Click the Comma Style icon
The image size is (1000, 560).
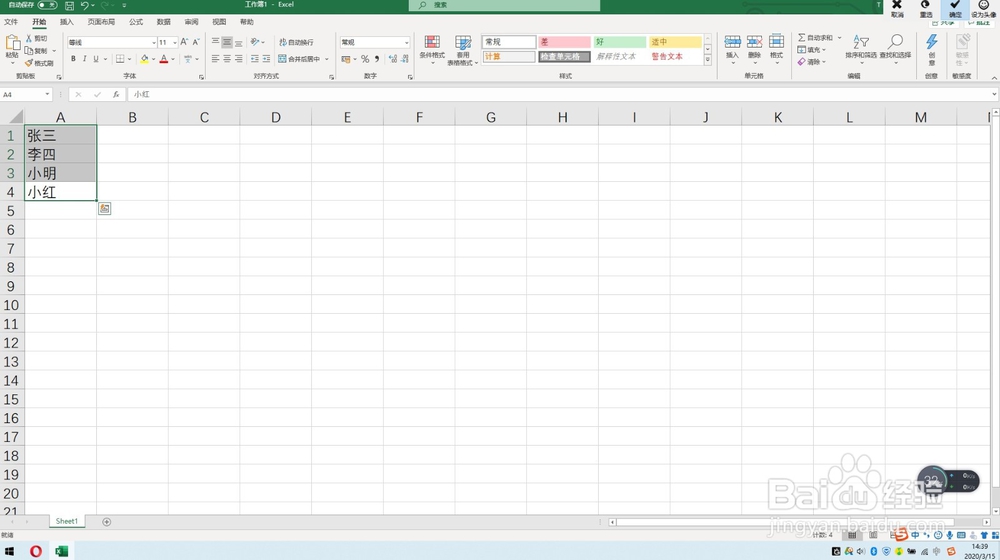point(377,59)
